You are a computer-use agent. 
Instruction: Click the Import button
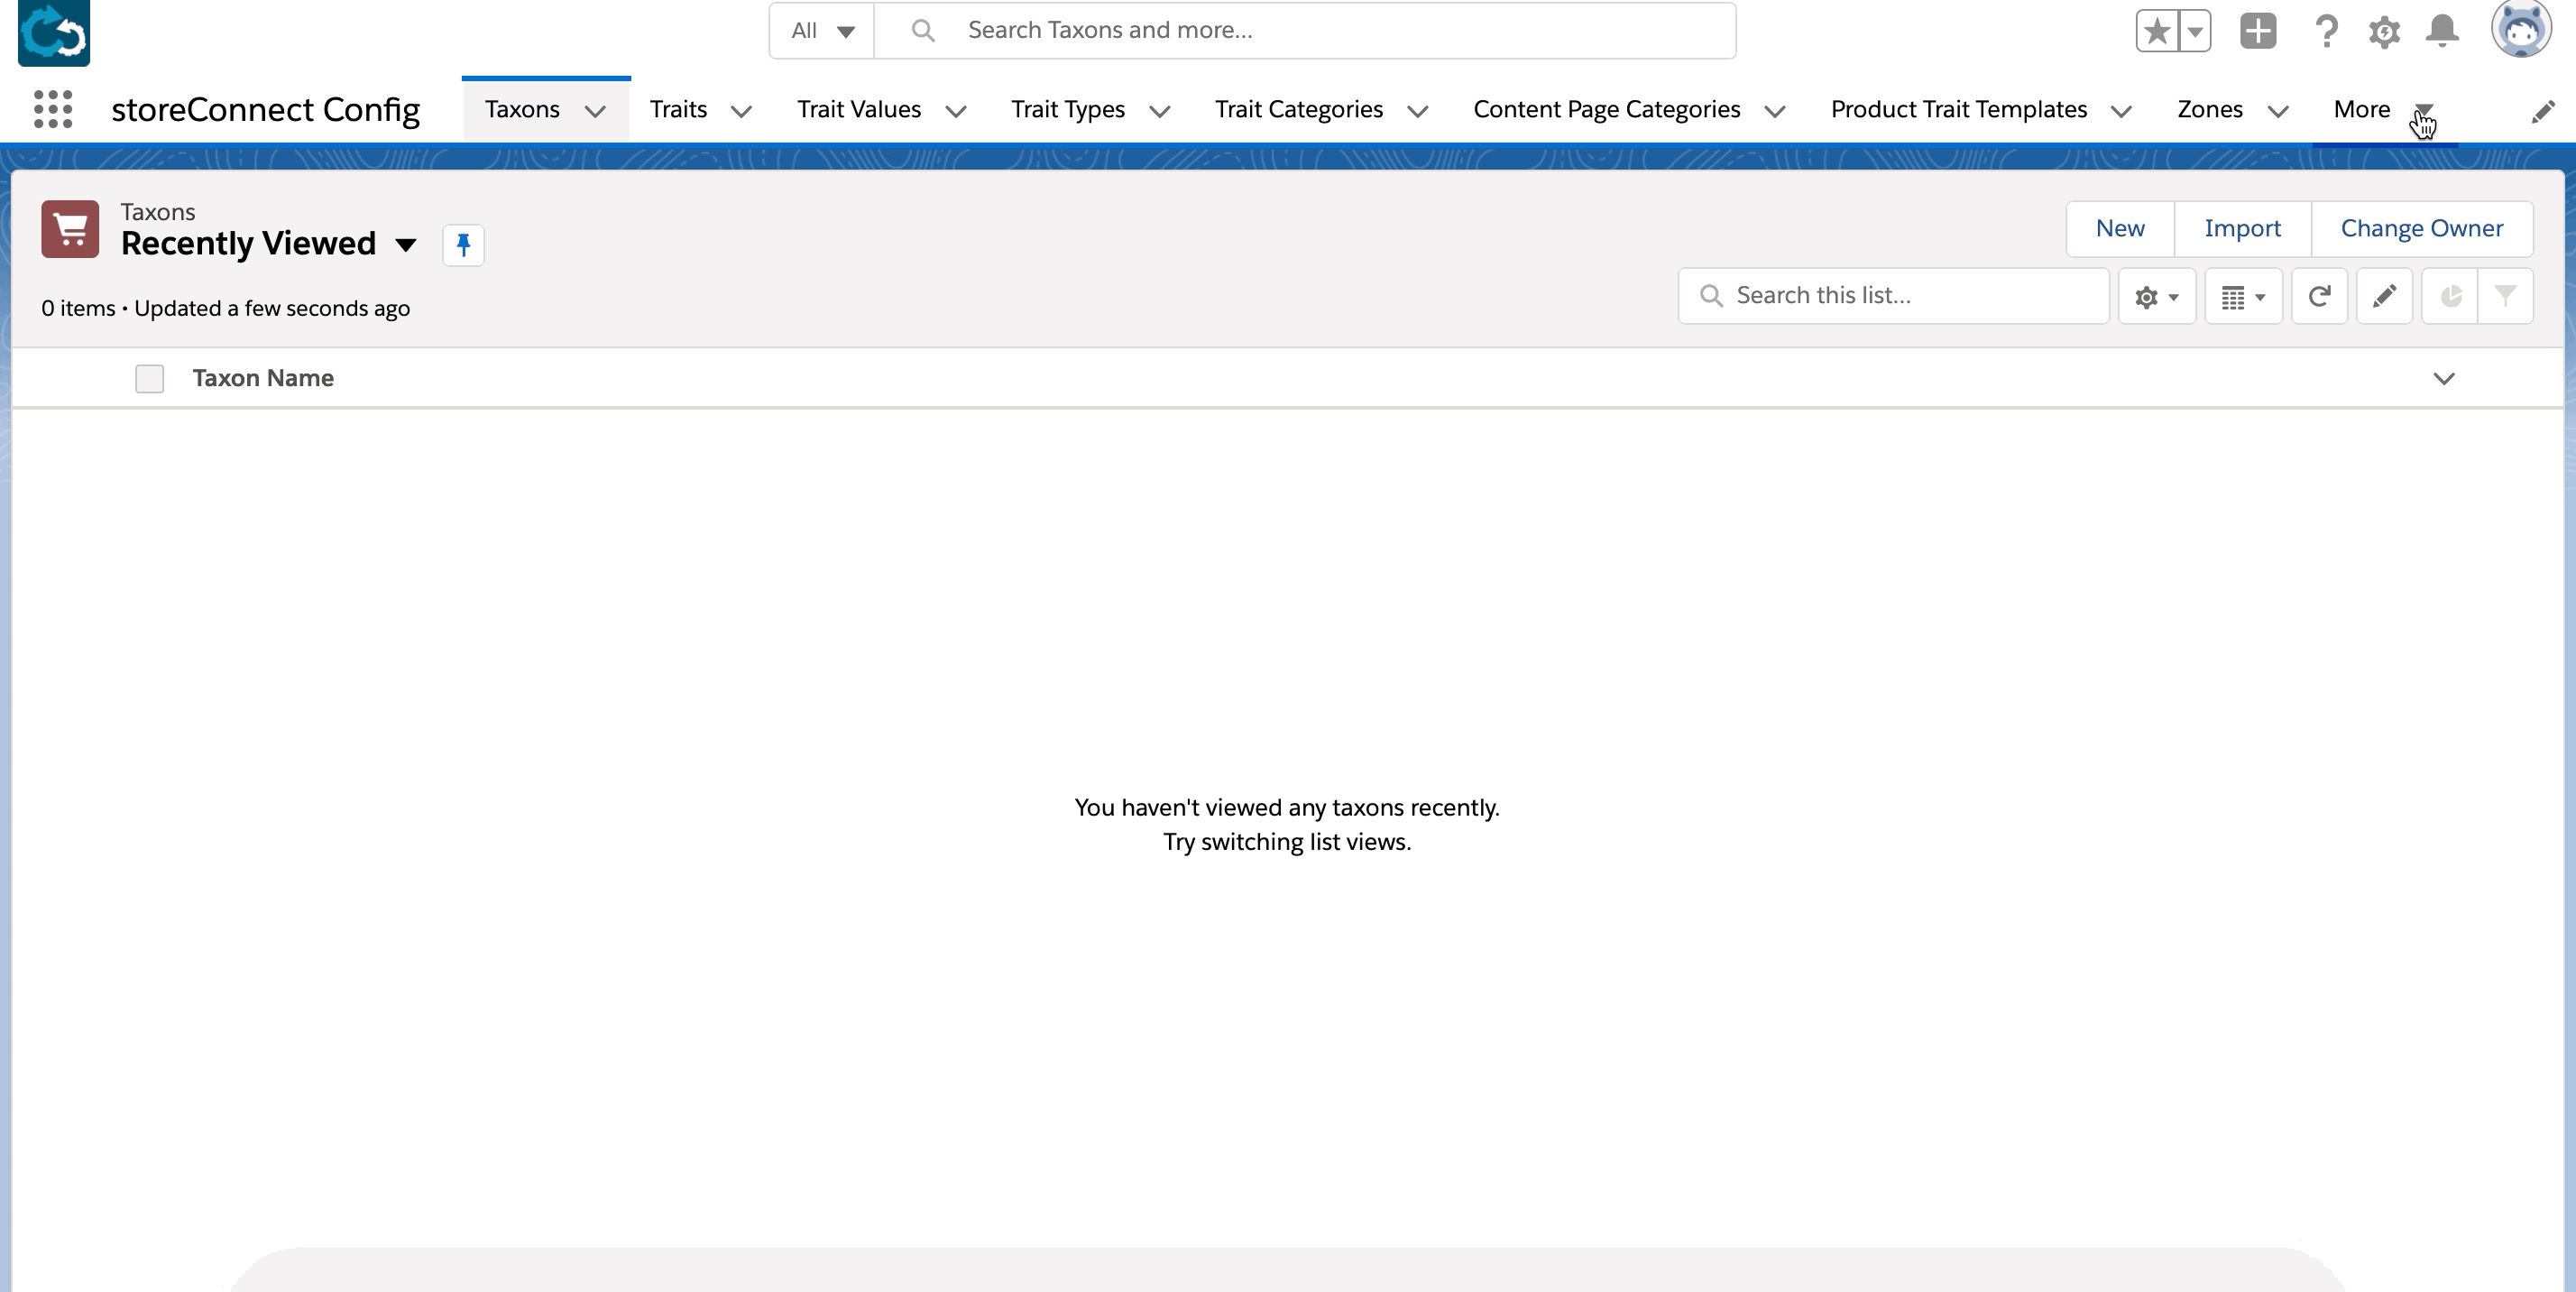(2242, 229)
